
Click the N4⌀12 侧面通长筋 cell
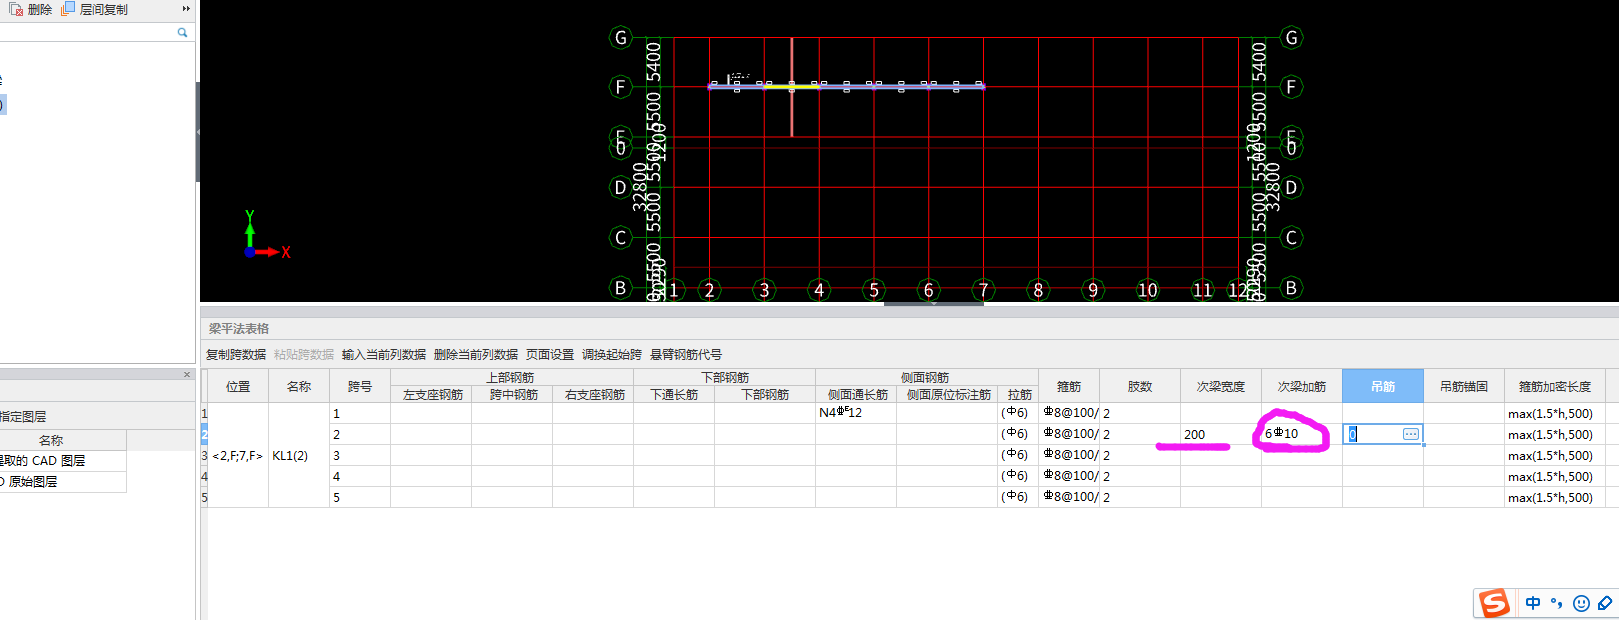click(x=856, y=413)
